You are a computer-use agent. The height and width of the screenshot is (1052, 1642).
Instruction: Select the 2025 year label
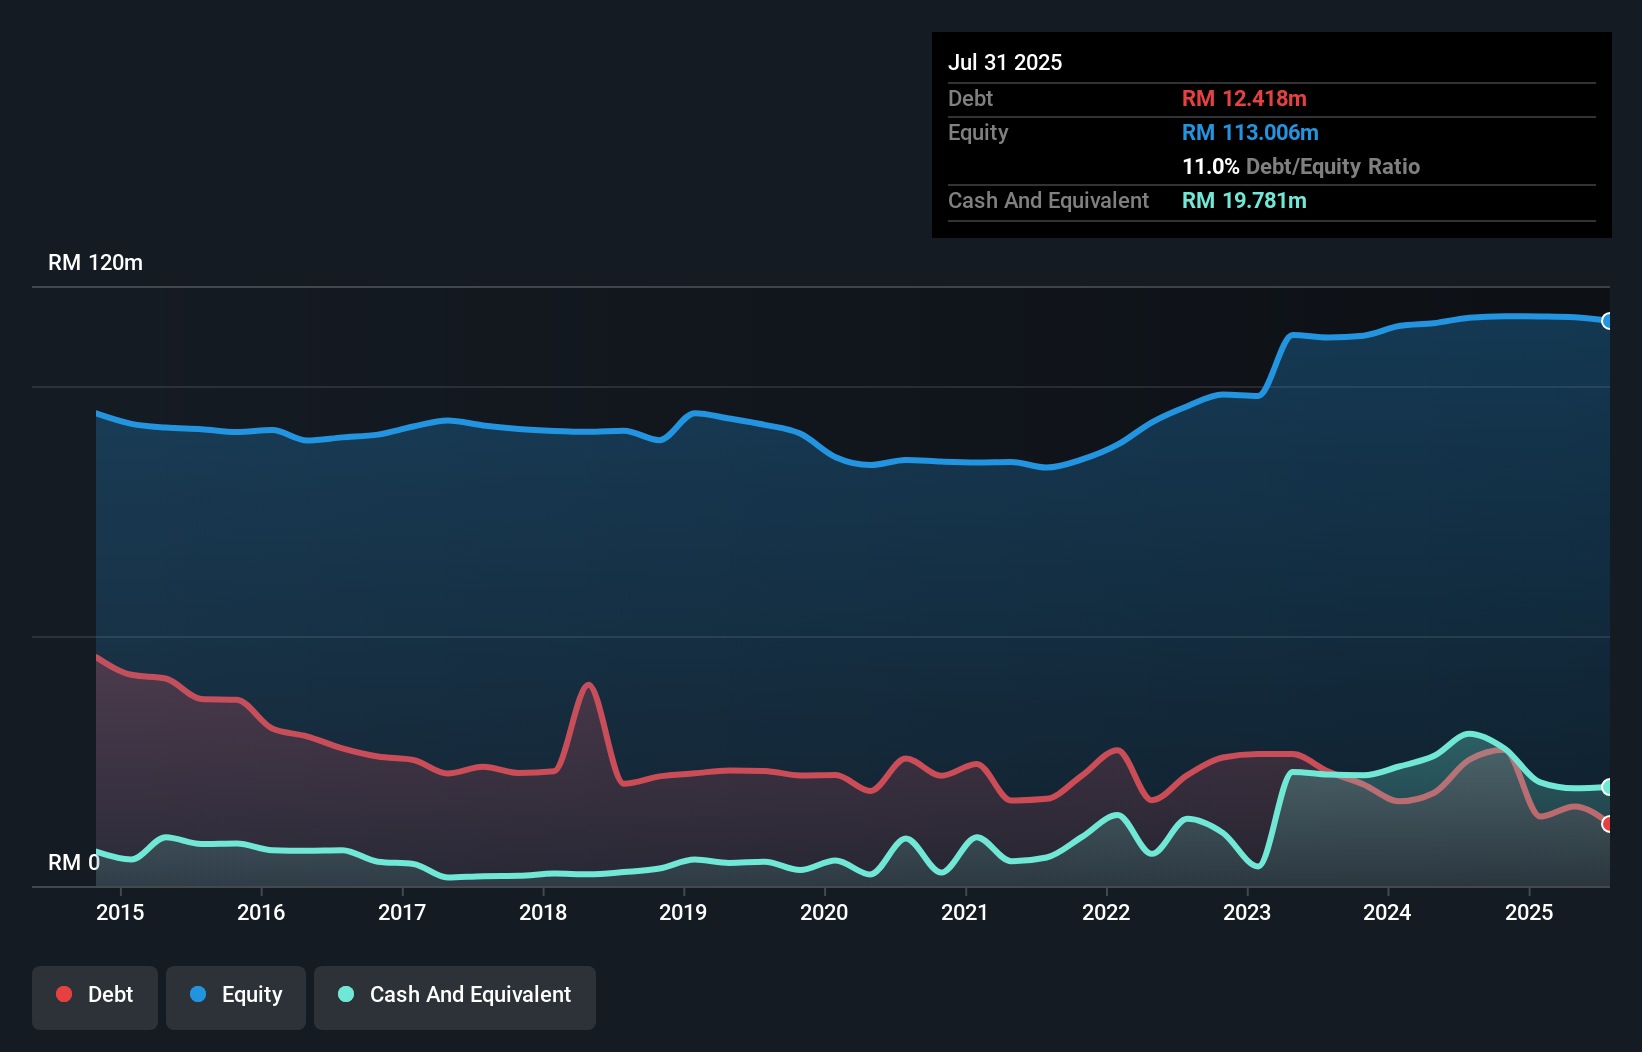point(1529,912)
